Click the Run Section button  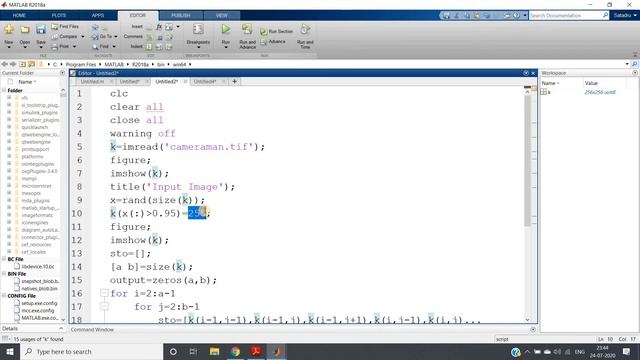pyautogui.click(x=276, y=31)
